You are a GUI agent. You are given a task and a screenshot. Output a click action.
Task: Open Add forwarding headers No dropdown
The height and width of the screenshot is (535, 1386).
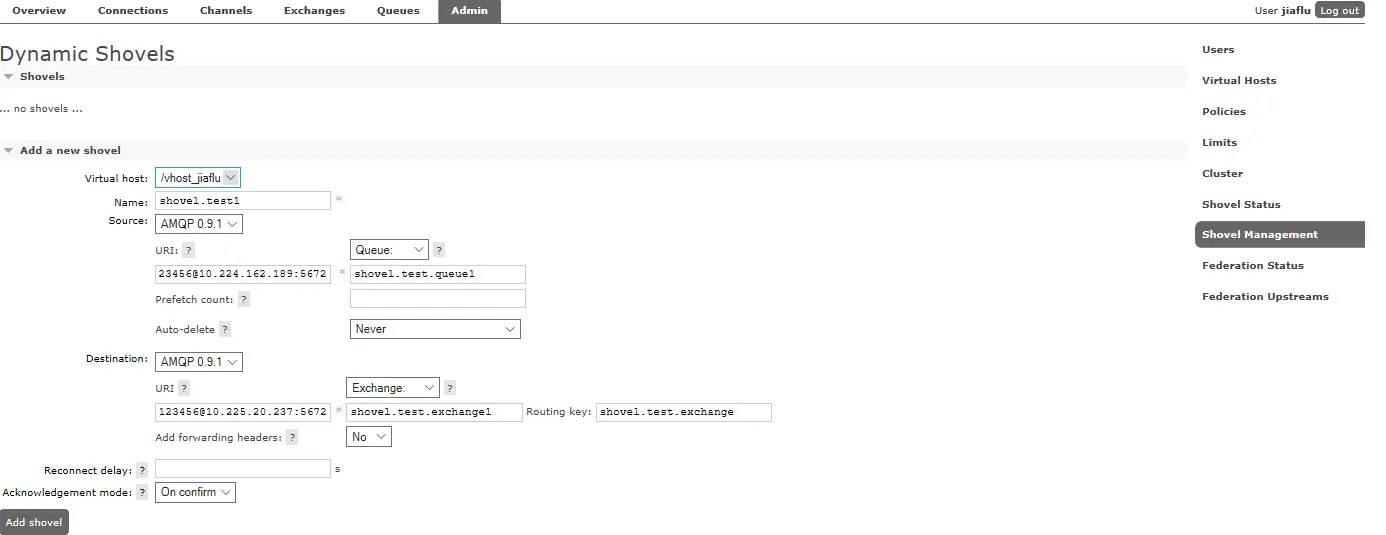pyautogui.click(x=369, y=437)
